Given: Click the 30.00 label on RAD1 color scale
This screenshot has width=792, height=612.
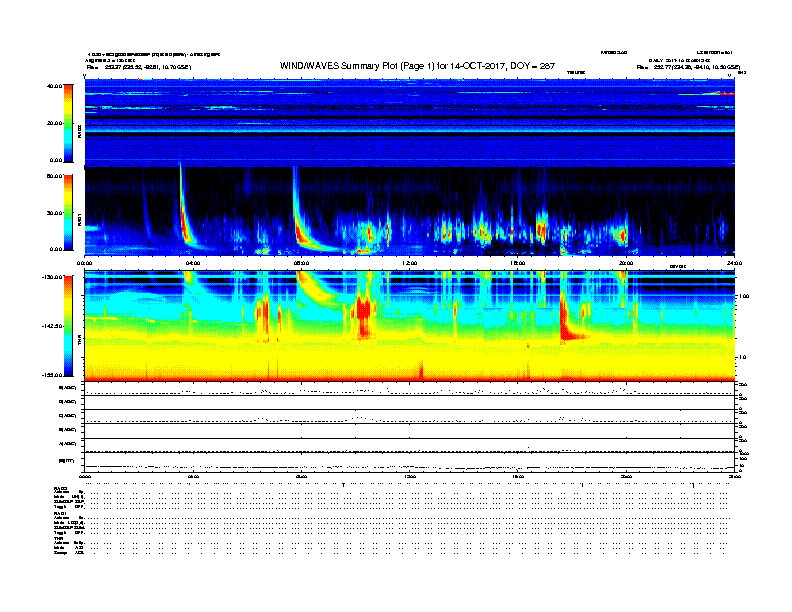Looking at the screenshot, I should click(55, 213).
